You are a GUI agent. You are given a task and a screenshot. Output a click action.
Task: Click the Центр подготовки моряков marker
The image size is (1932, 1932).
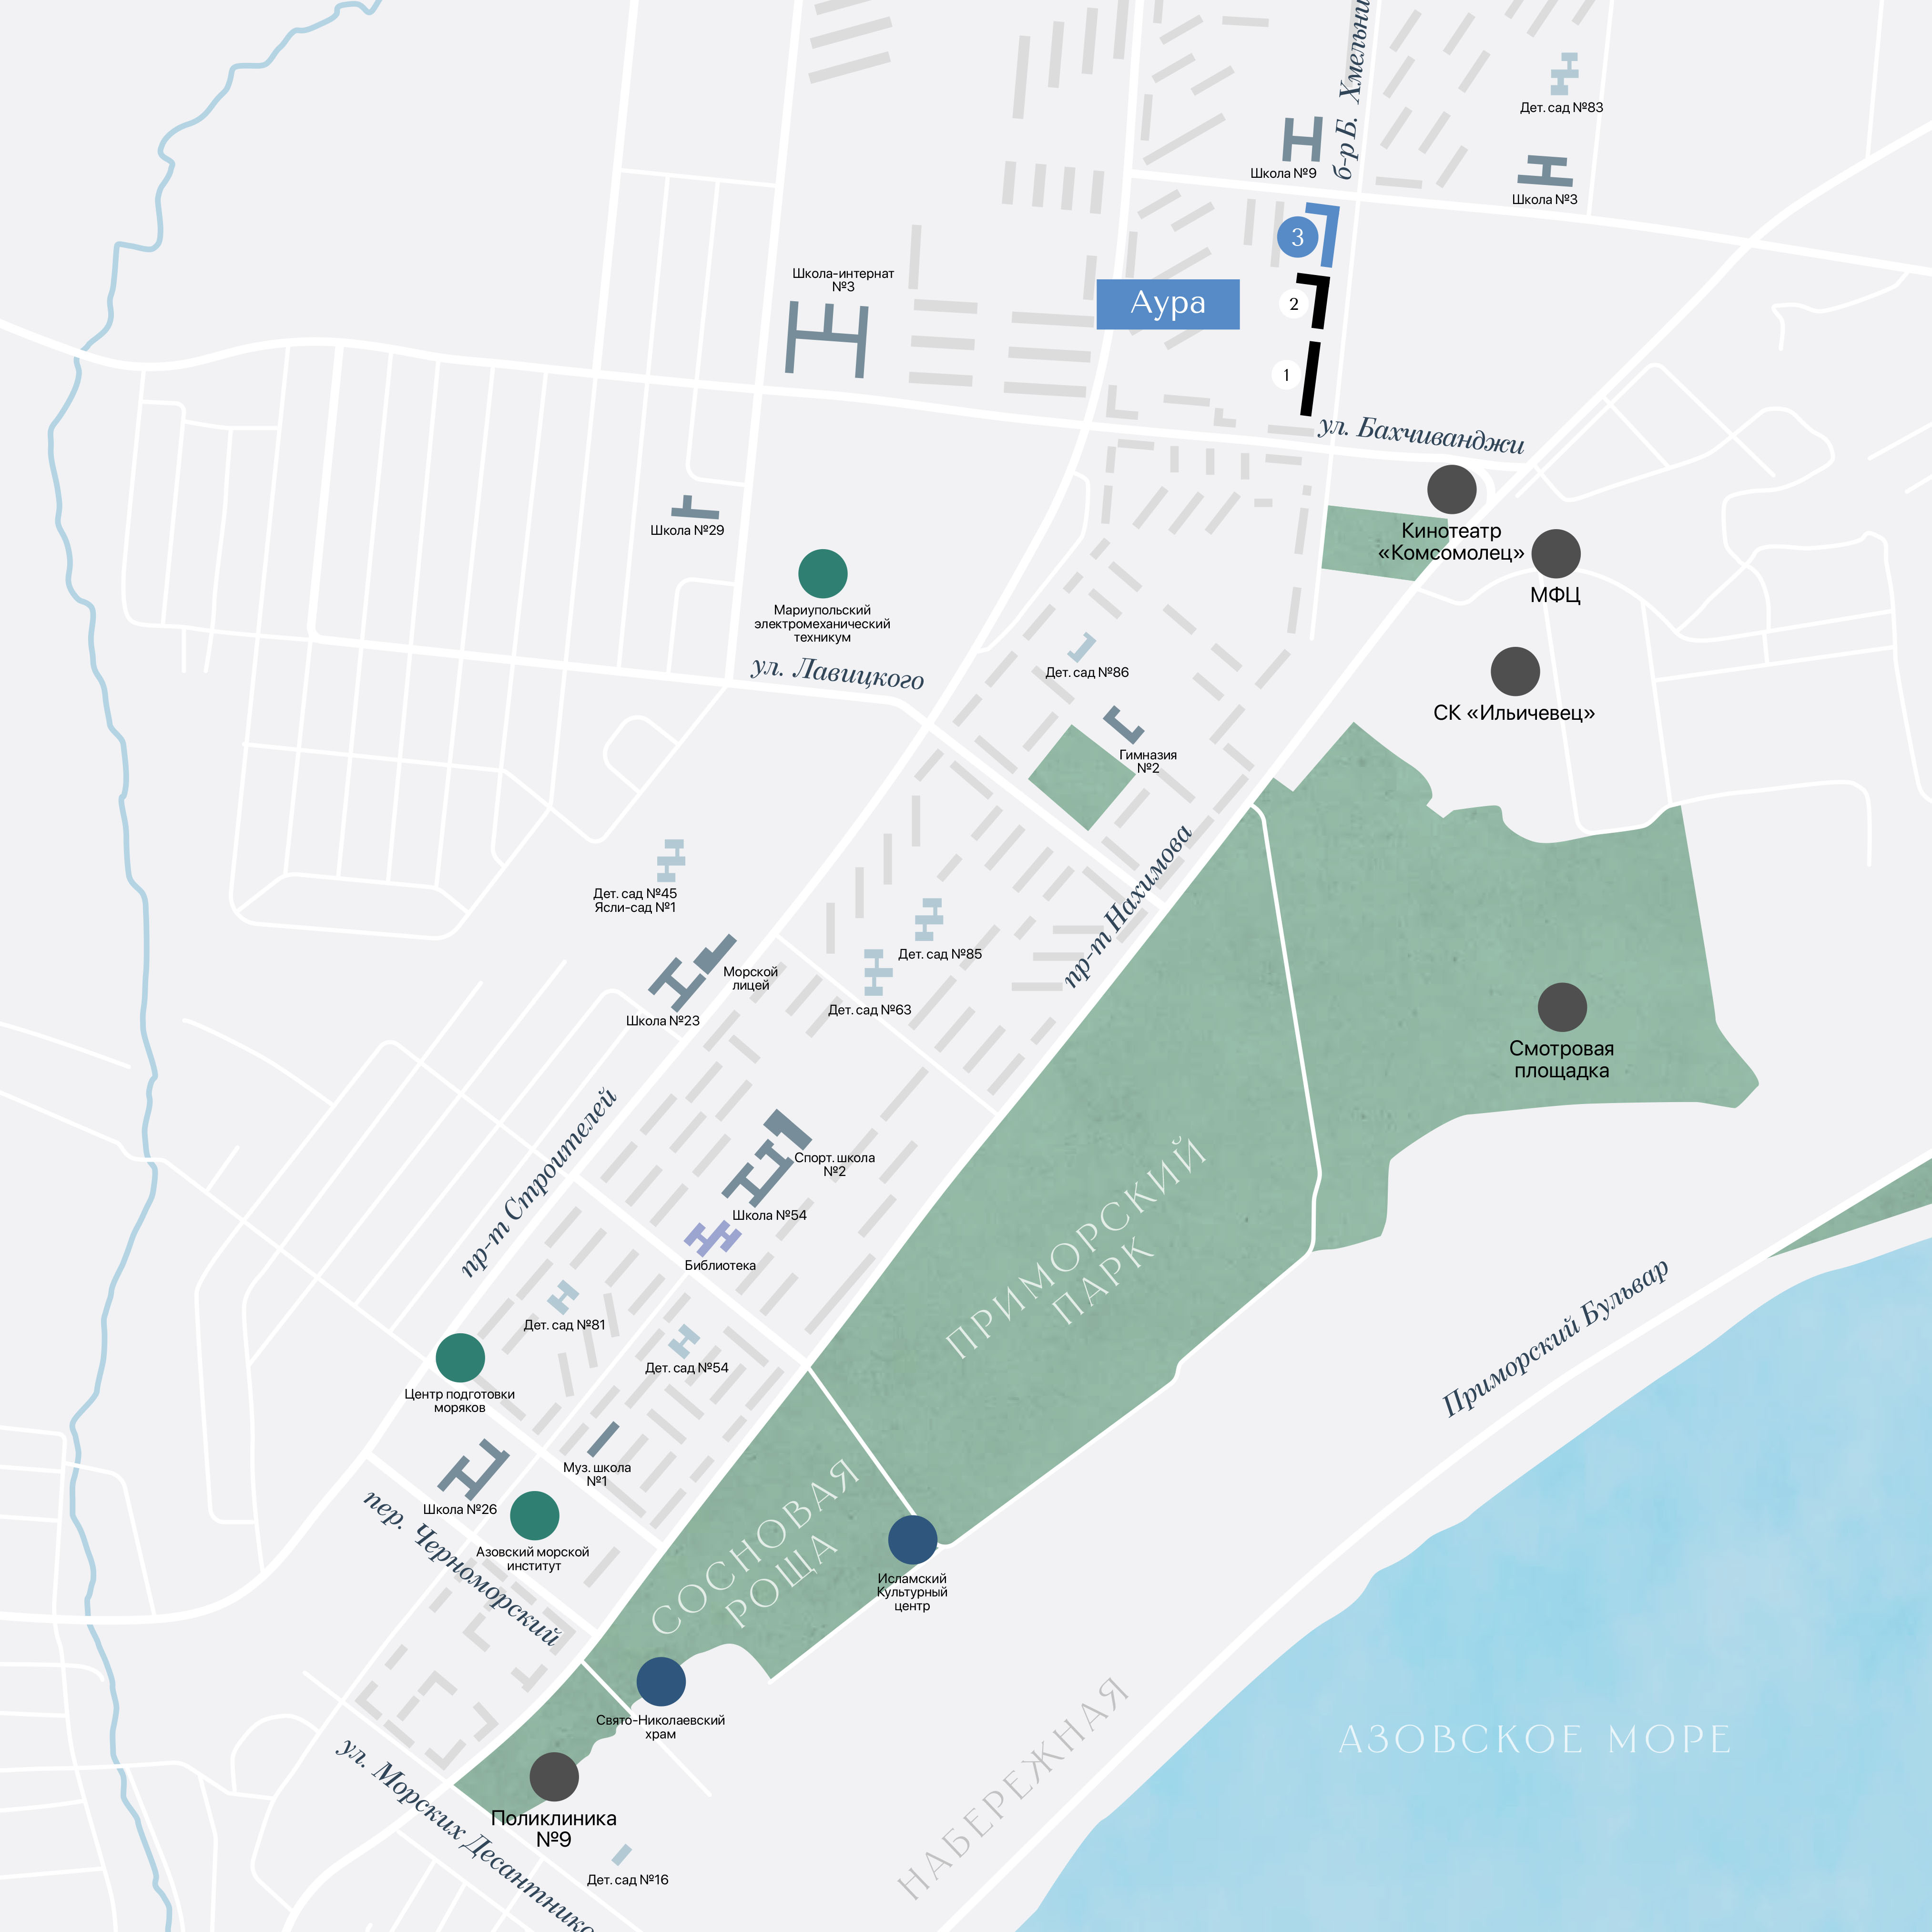(x=460, y=1357)
